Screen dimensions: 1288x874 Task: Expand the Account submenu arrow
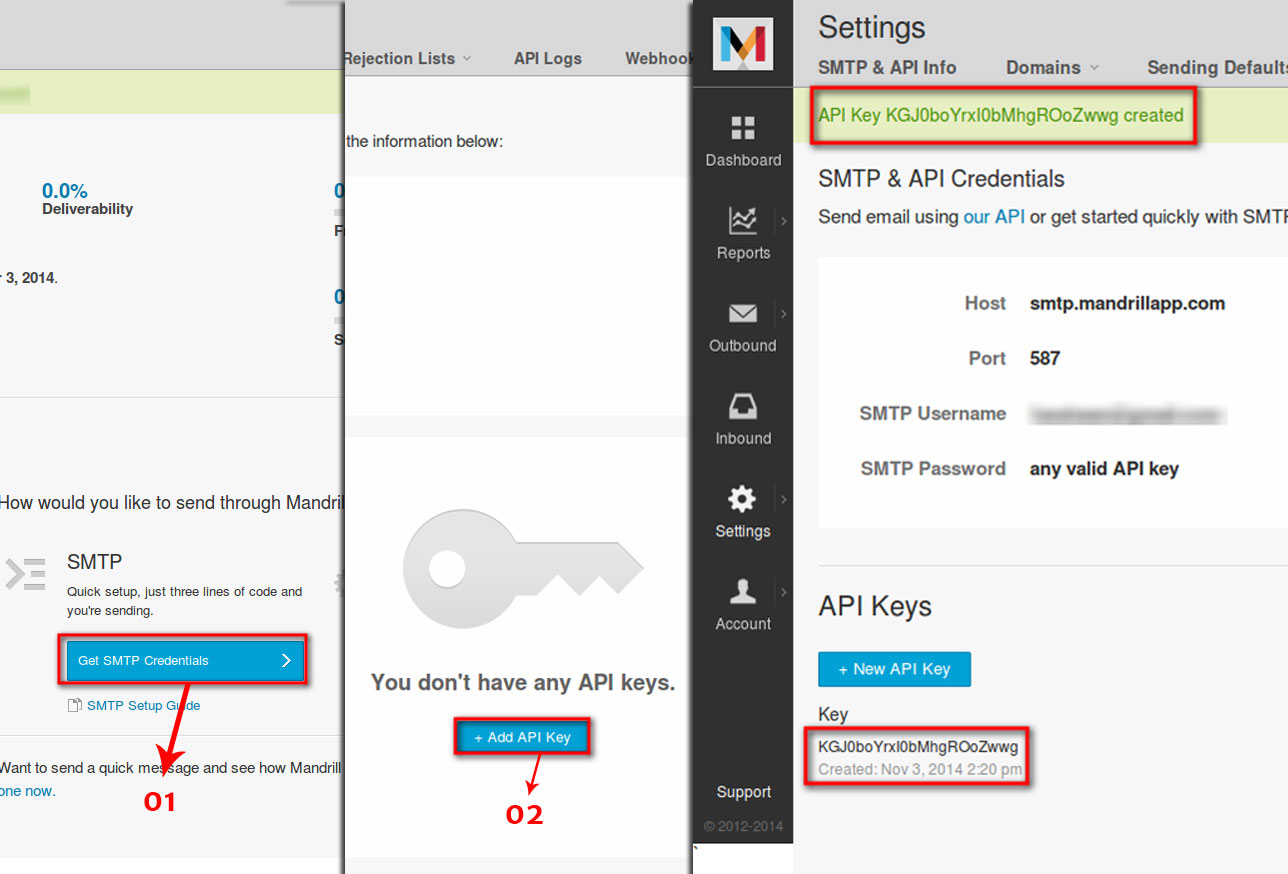pyautogui.click(x=784, y=592)
